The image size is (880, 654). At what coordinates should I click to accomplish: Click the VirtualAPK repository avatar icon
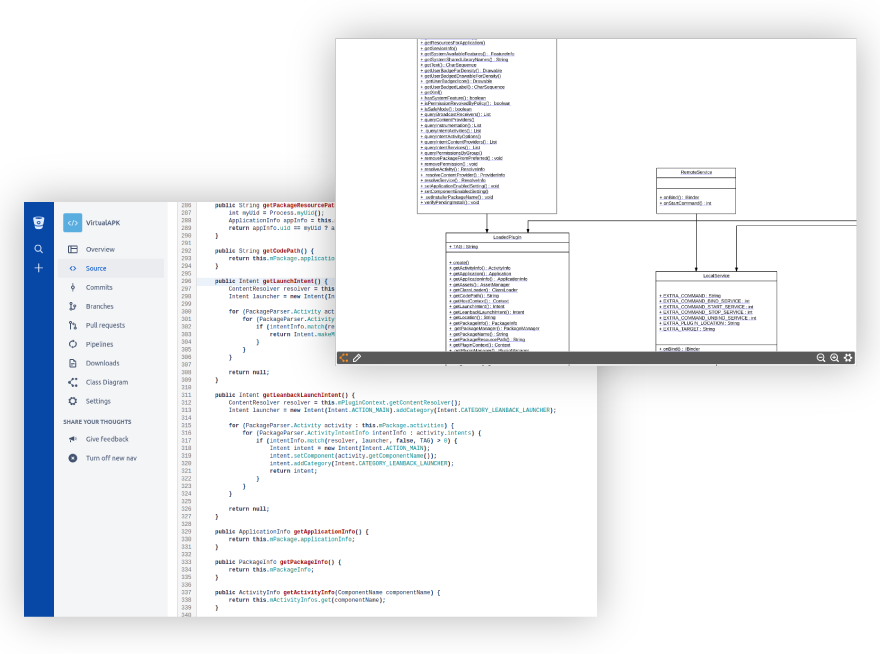click(72, 223)
